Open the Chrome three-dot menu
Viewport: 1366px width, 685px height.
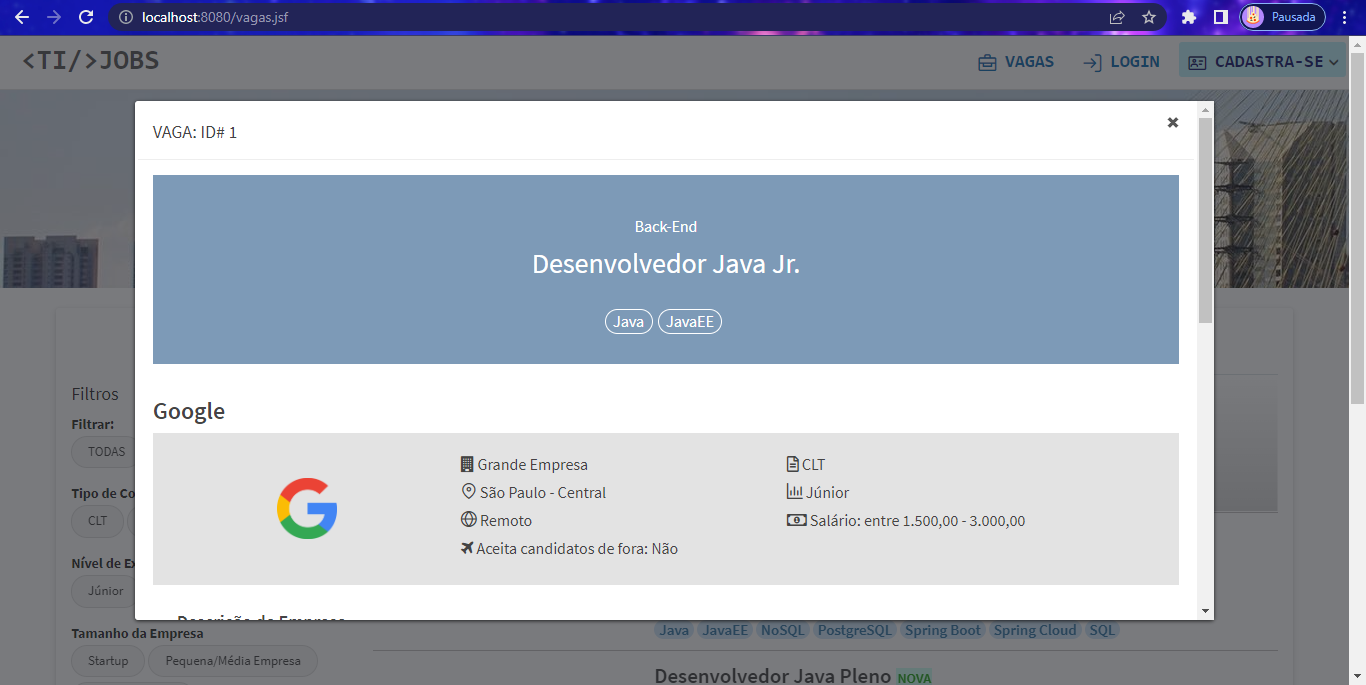pos(1344,17)
